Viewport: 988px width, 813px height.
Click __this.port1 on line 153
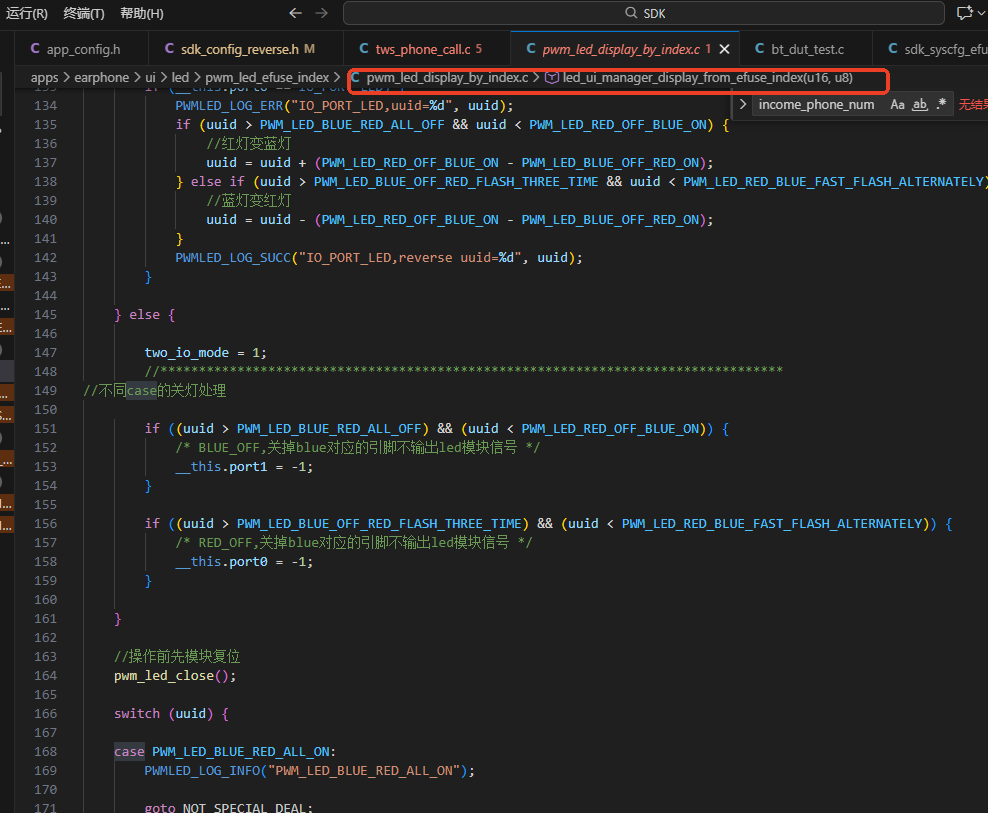click(221, 467)
